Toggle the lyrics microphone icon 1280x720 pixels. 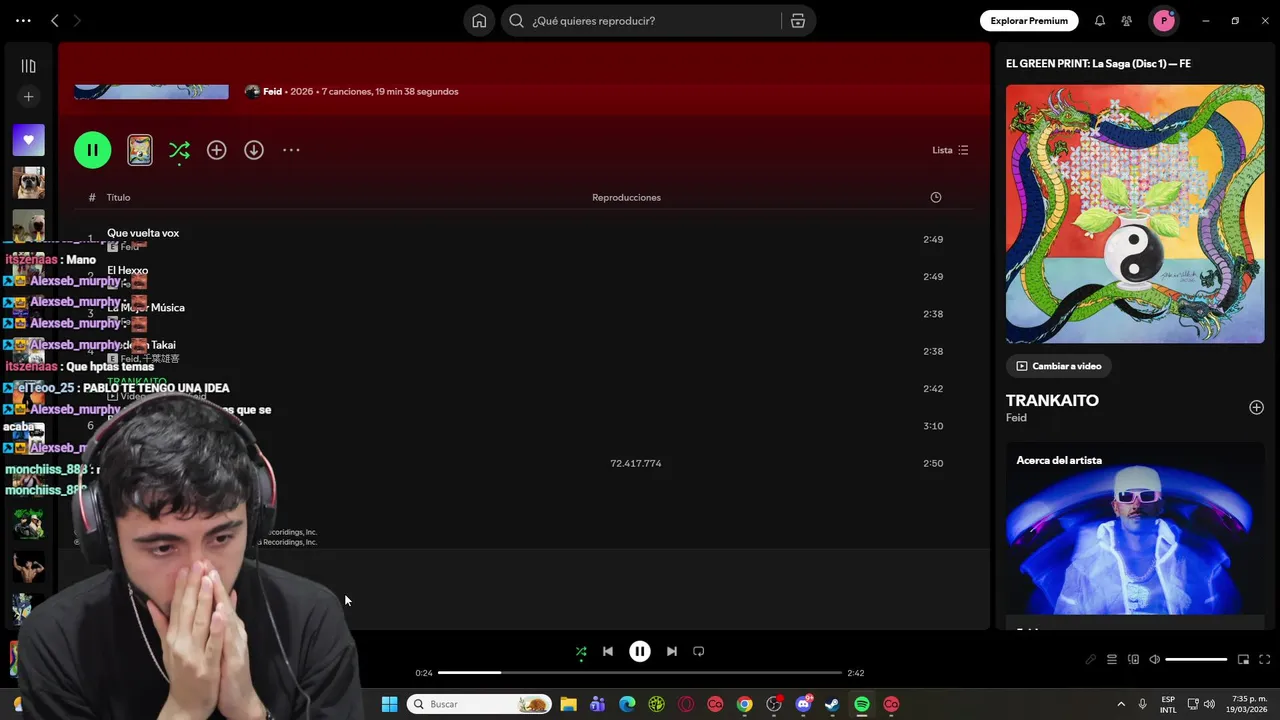(x=1090, y=660)
